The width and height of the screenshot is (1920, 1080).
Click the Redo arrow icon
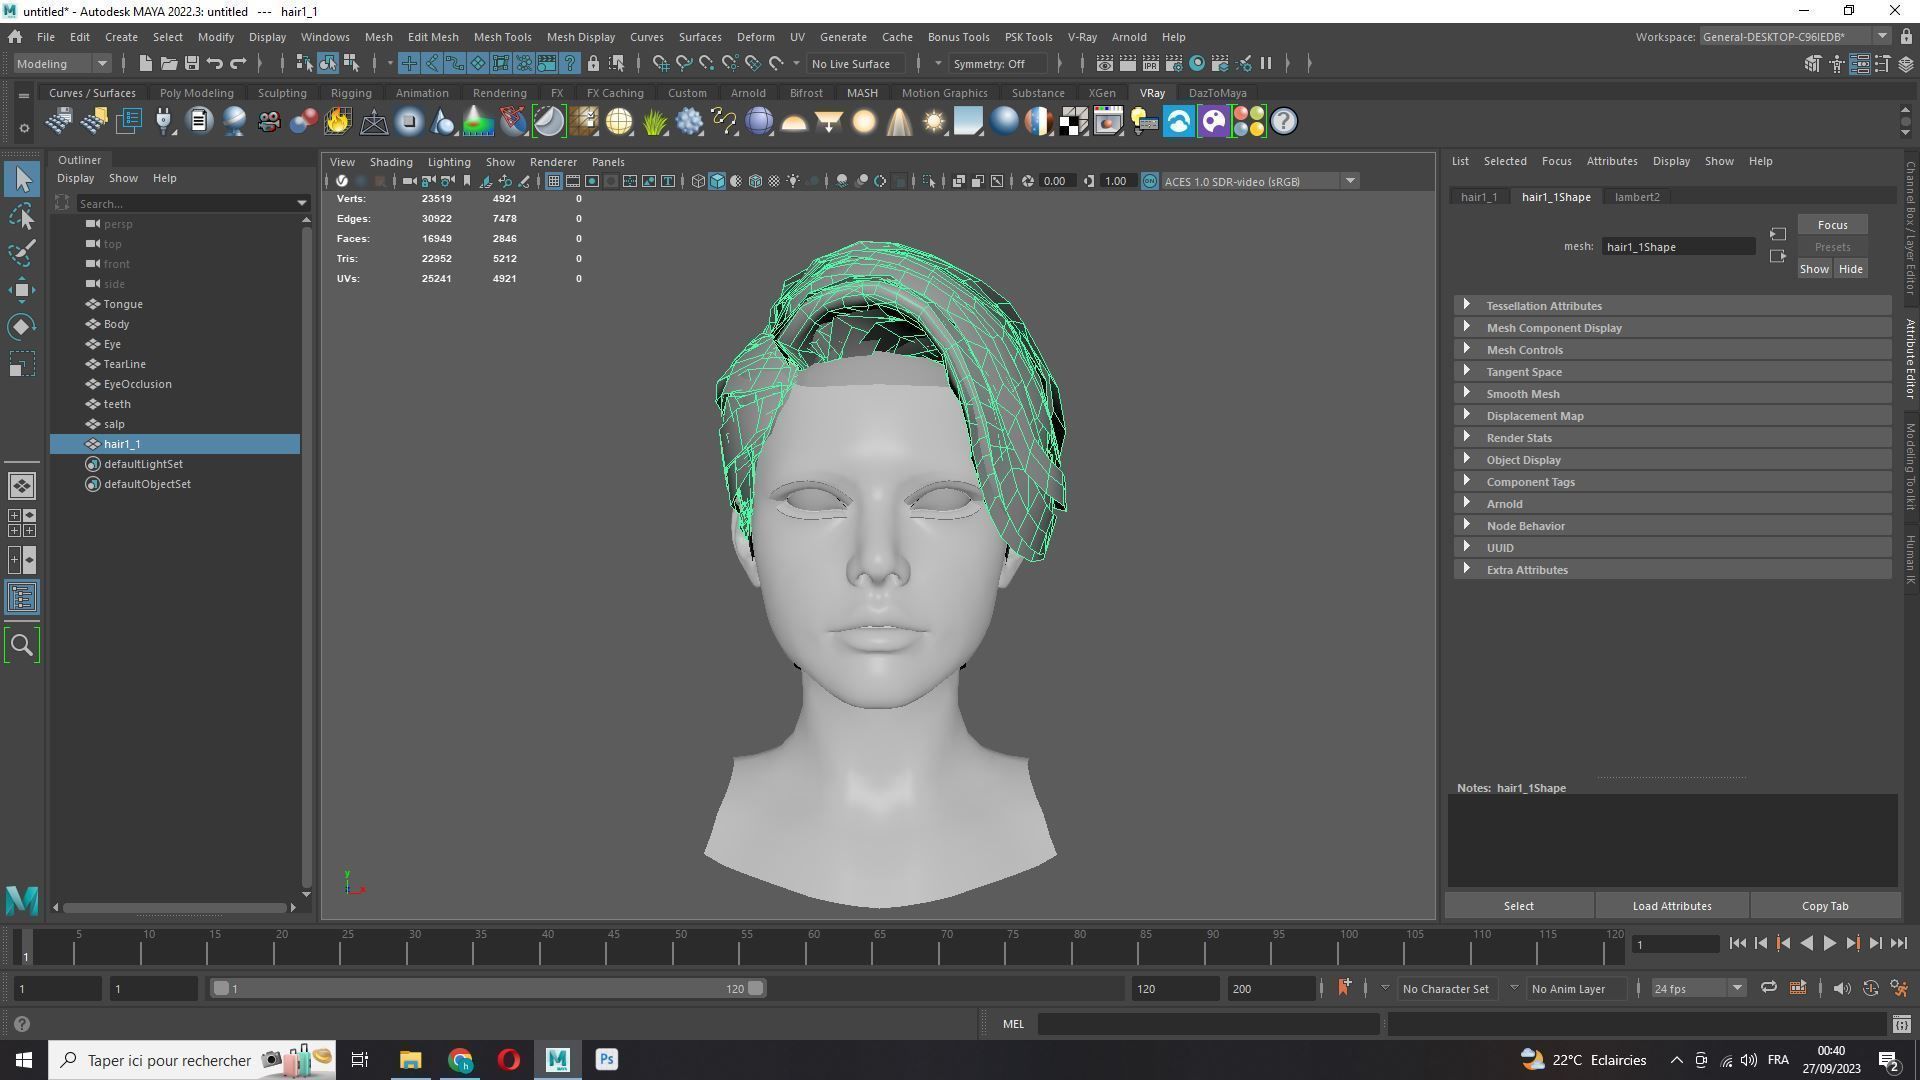(238, 64)
